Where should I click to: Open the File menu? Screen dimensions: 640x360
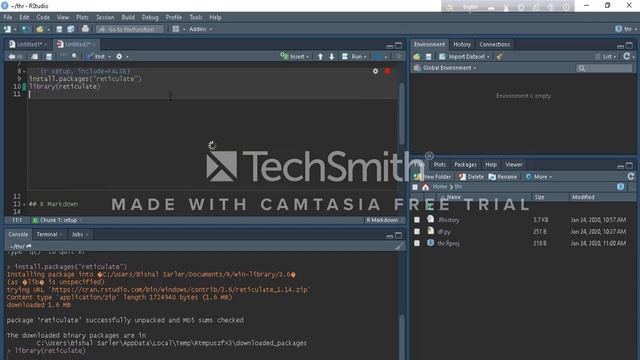point(8,17)
